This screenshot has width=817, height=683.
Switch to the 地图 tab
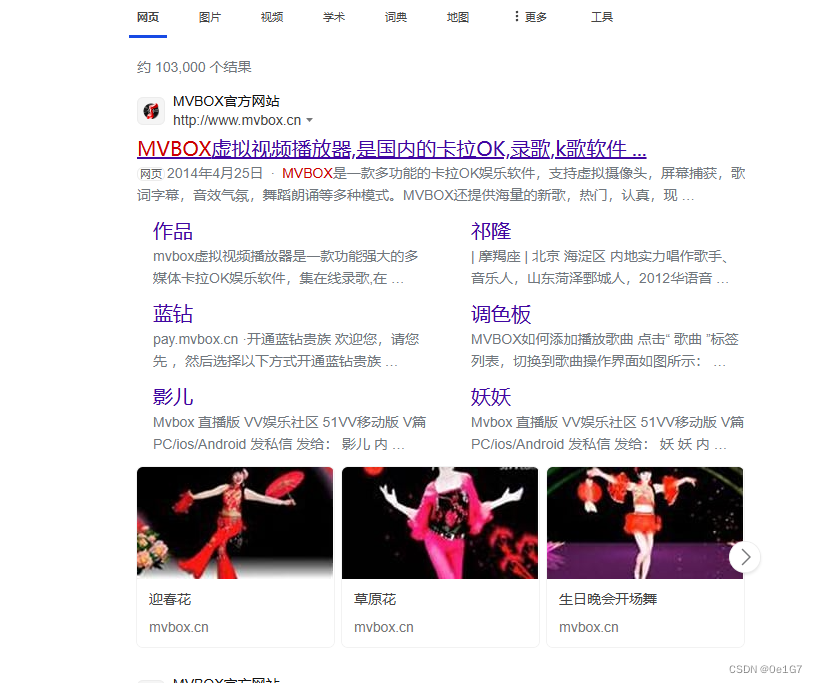pos(458,17)
